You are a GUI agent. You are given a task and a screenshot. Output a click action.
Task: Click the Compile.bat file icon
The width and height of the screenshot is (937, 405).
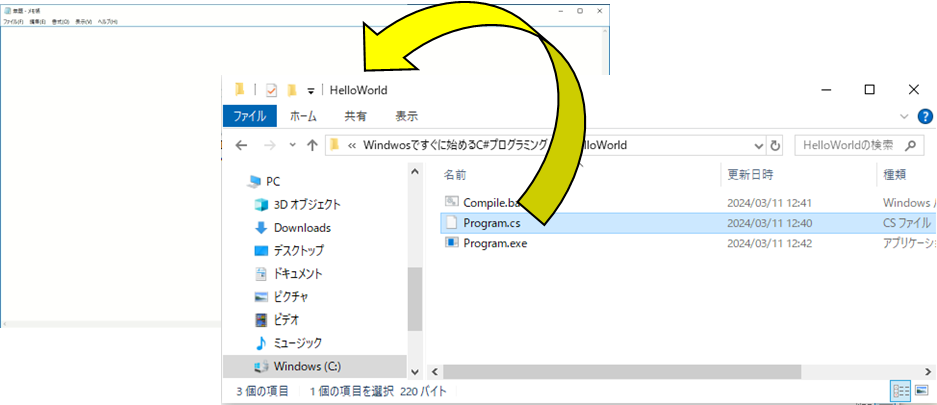point(452,202)
